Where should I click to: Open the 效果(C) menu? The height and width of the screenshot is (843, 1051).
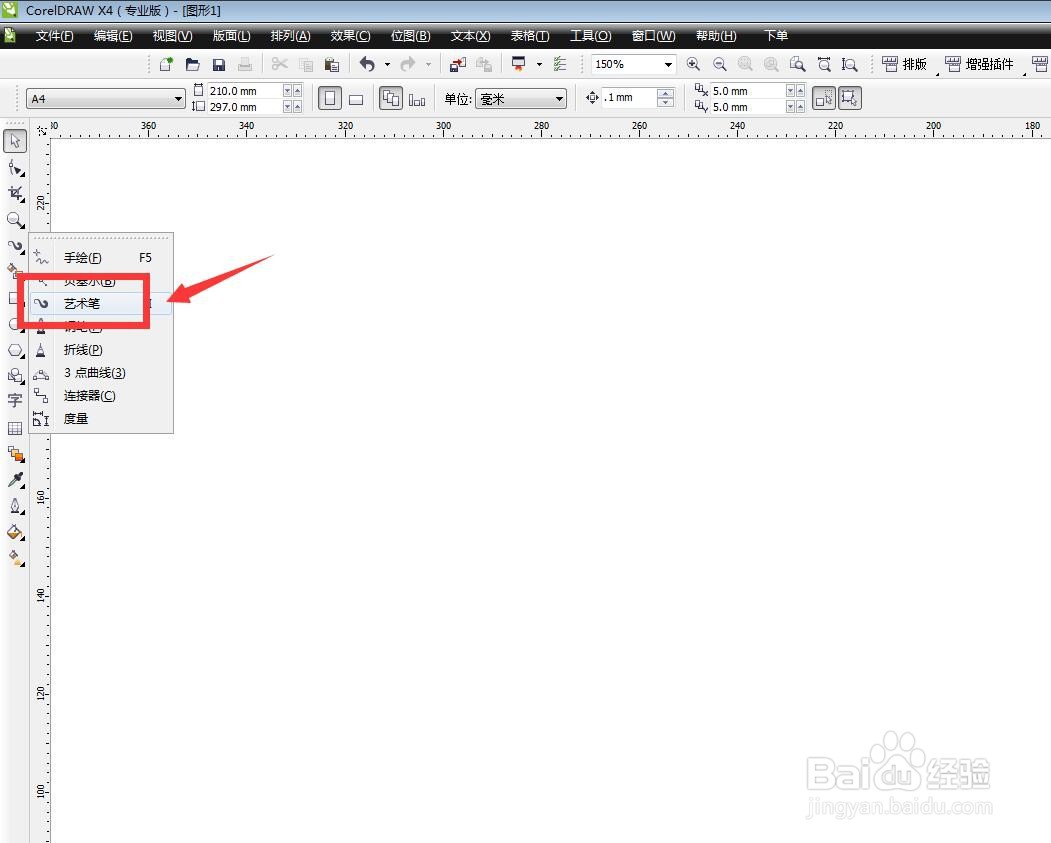pos(350,36)
